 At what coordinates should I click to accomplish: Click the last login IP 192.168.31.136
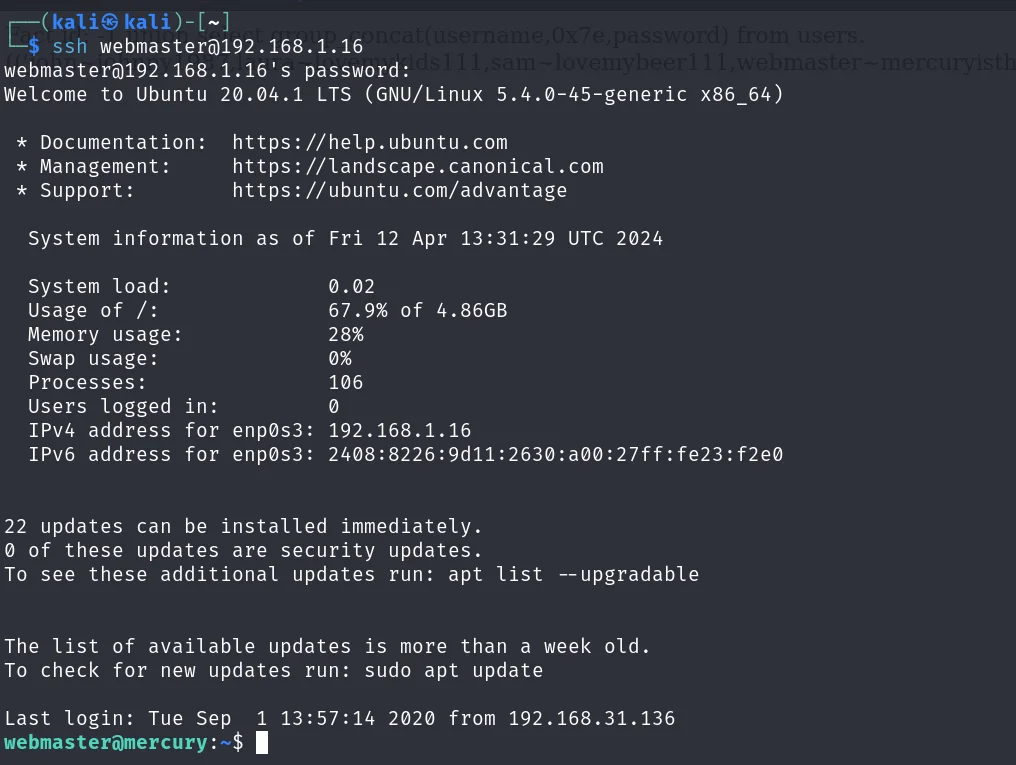tap(591, 718)
